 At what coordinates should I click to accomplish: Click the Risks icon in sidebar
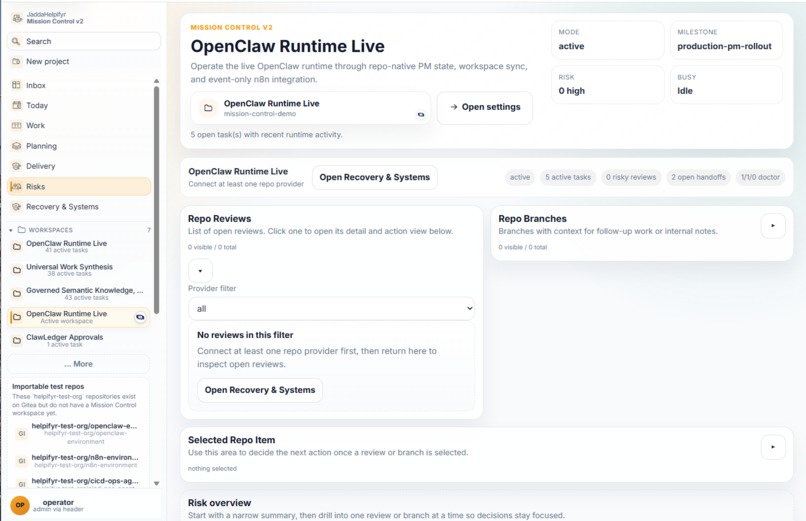tap(16, 187)
